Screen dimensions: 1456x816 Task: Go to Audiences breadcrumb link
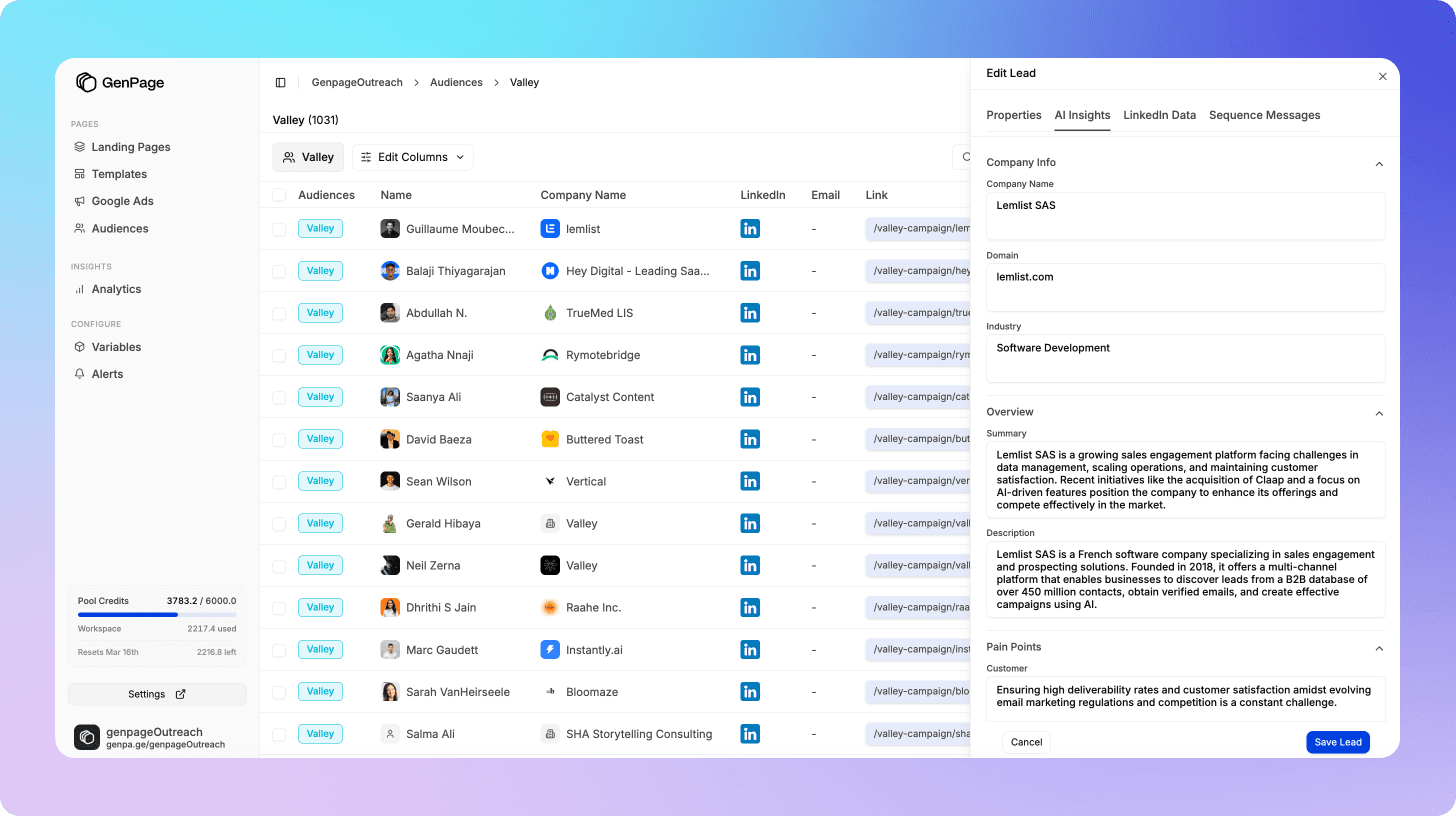tap(456, 83)
